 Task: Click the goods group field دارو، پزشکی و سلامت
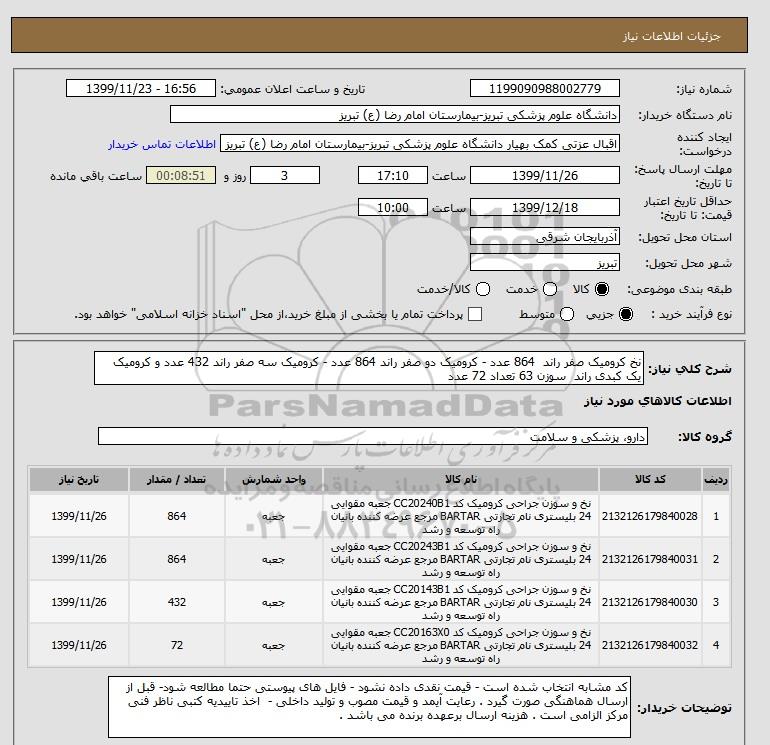[373, 436]
